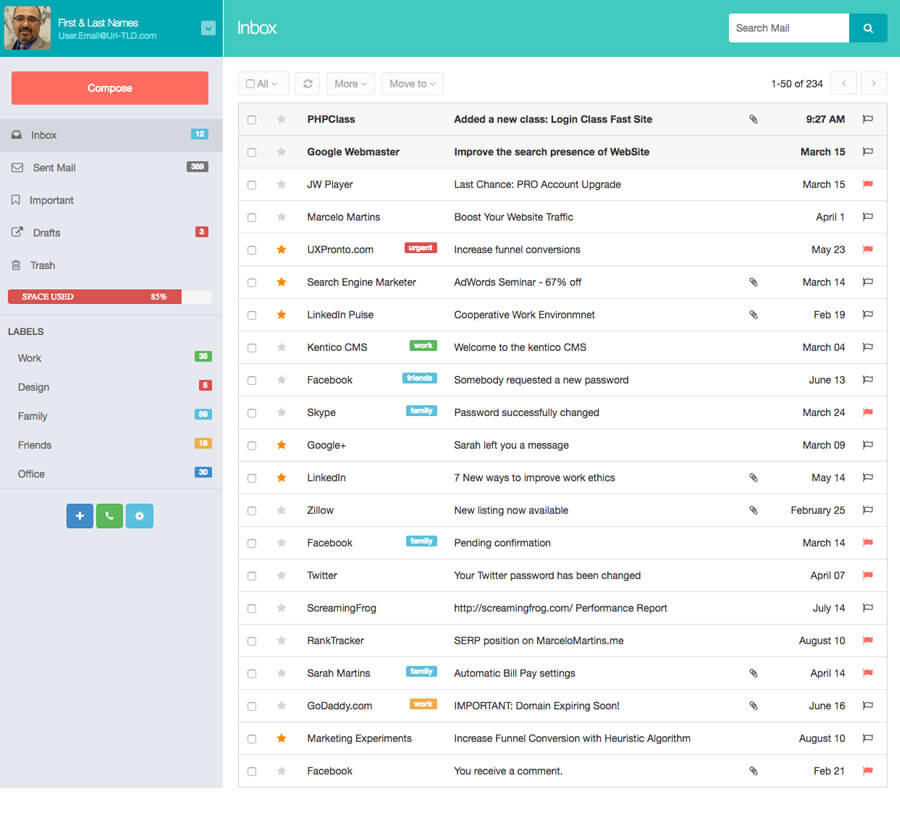Star the PHPClass email
The image size is (900, 814).
tap(281, 119)
